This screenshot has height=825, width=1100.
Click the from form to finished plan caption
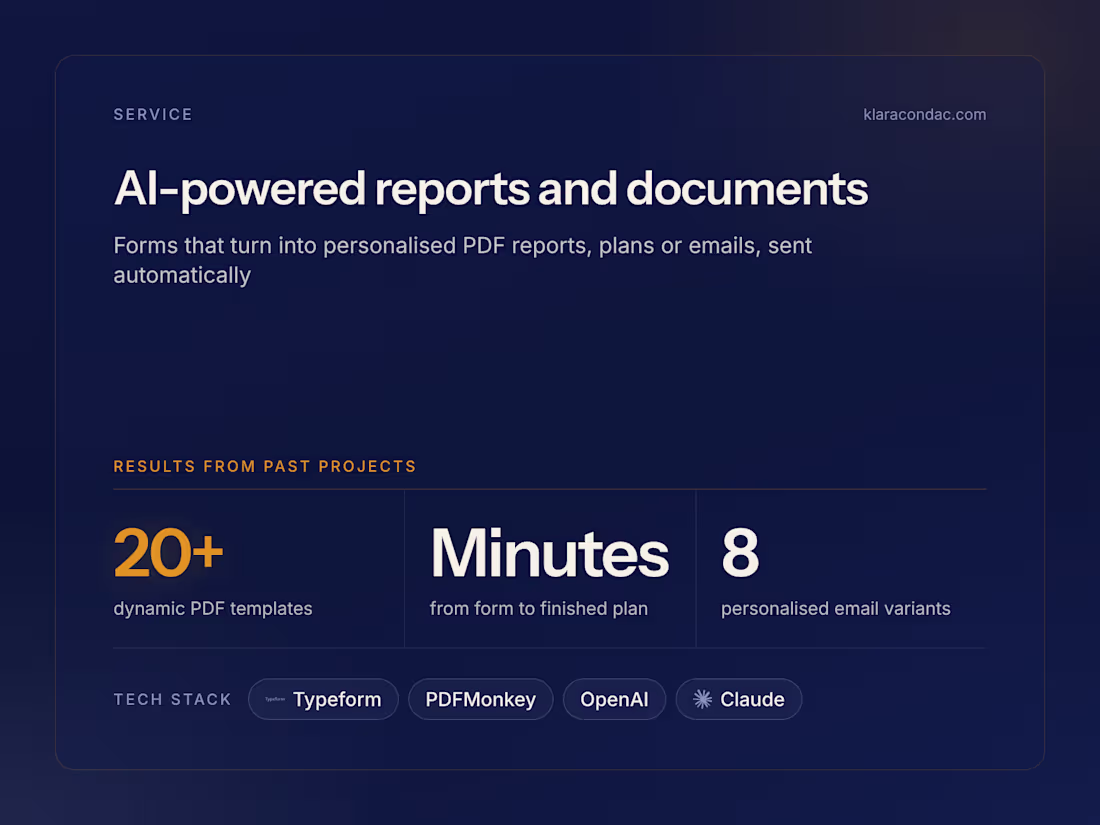click(539, 608)
